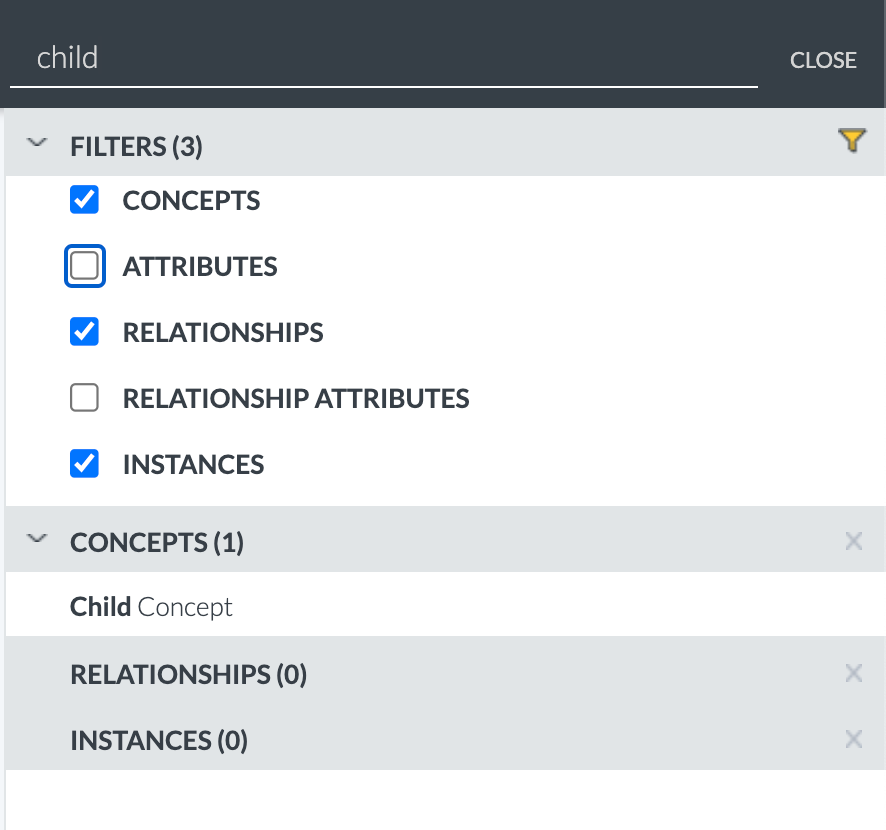This screenshot has height=830, width=886.
Task: Click the Concepts (1) section header label
Action: 157,543
